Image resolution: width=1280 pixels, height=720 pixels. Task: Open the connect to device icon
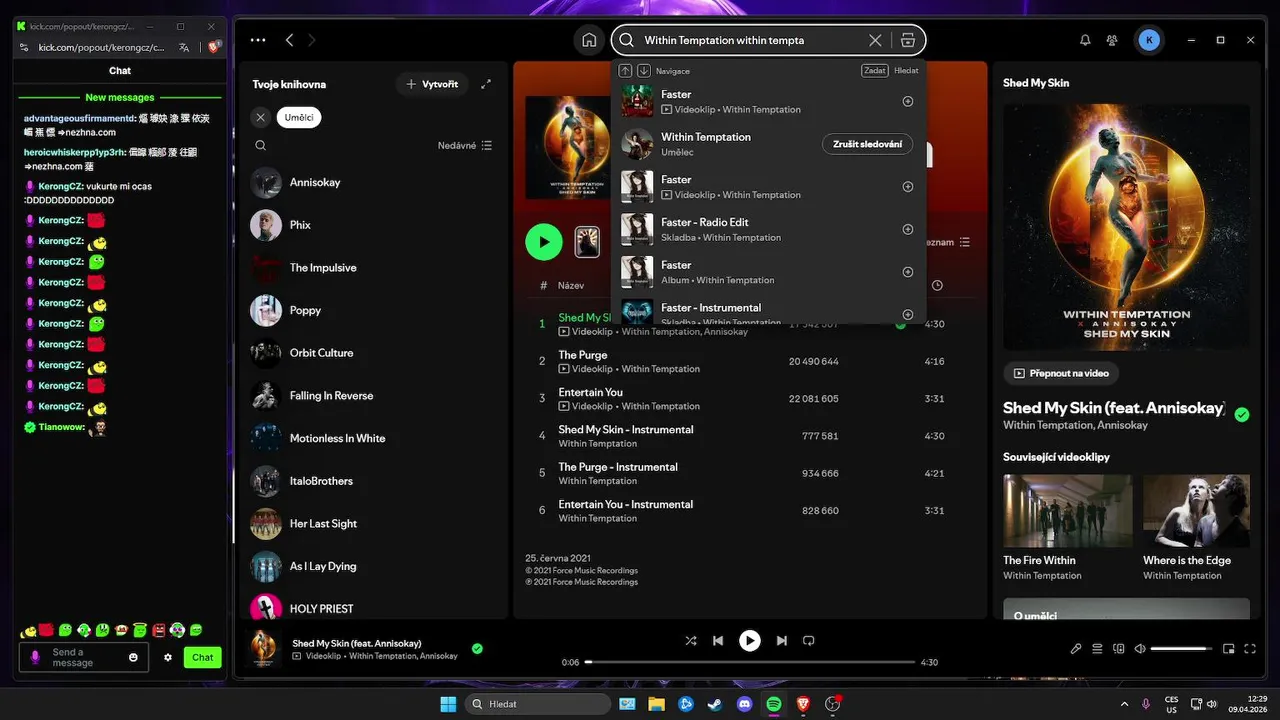[1119, 649]
